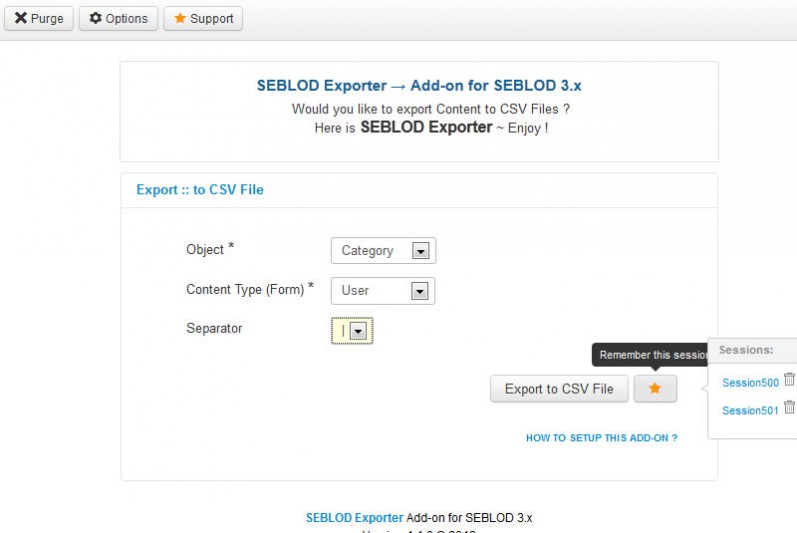Click the orange star on Support

(x=180, y=18)
